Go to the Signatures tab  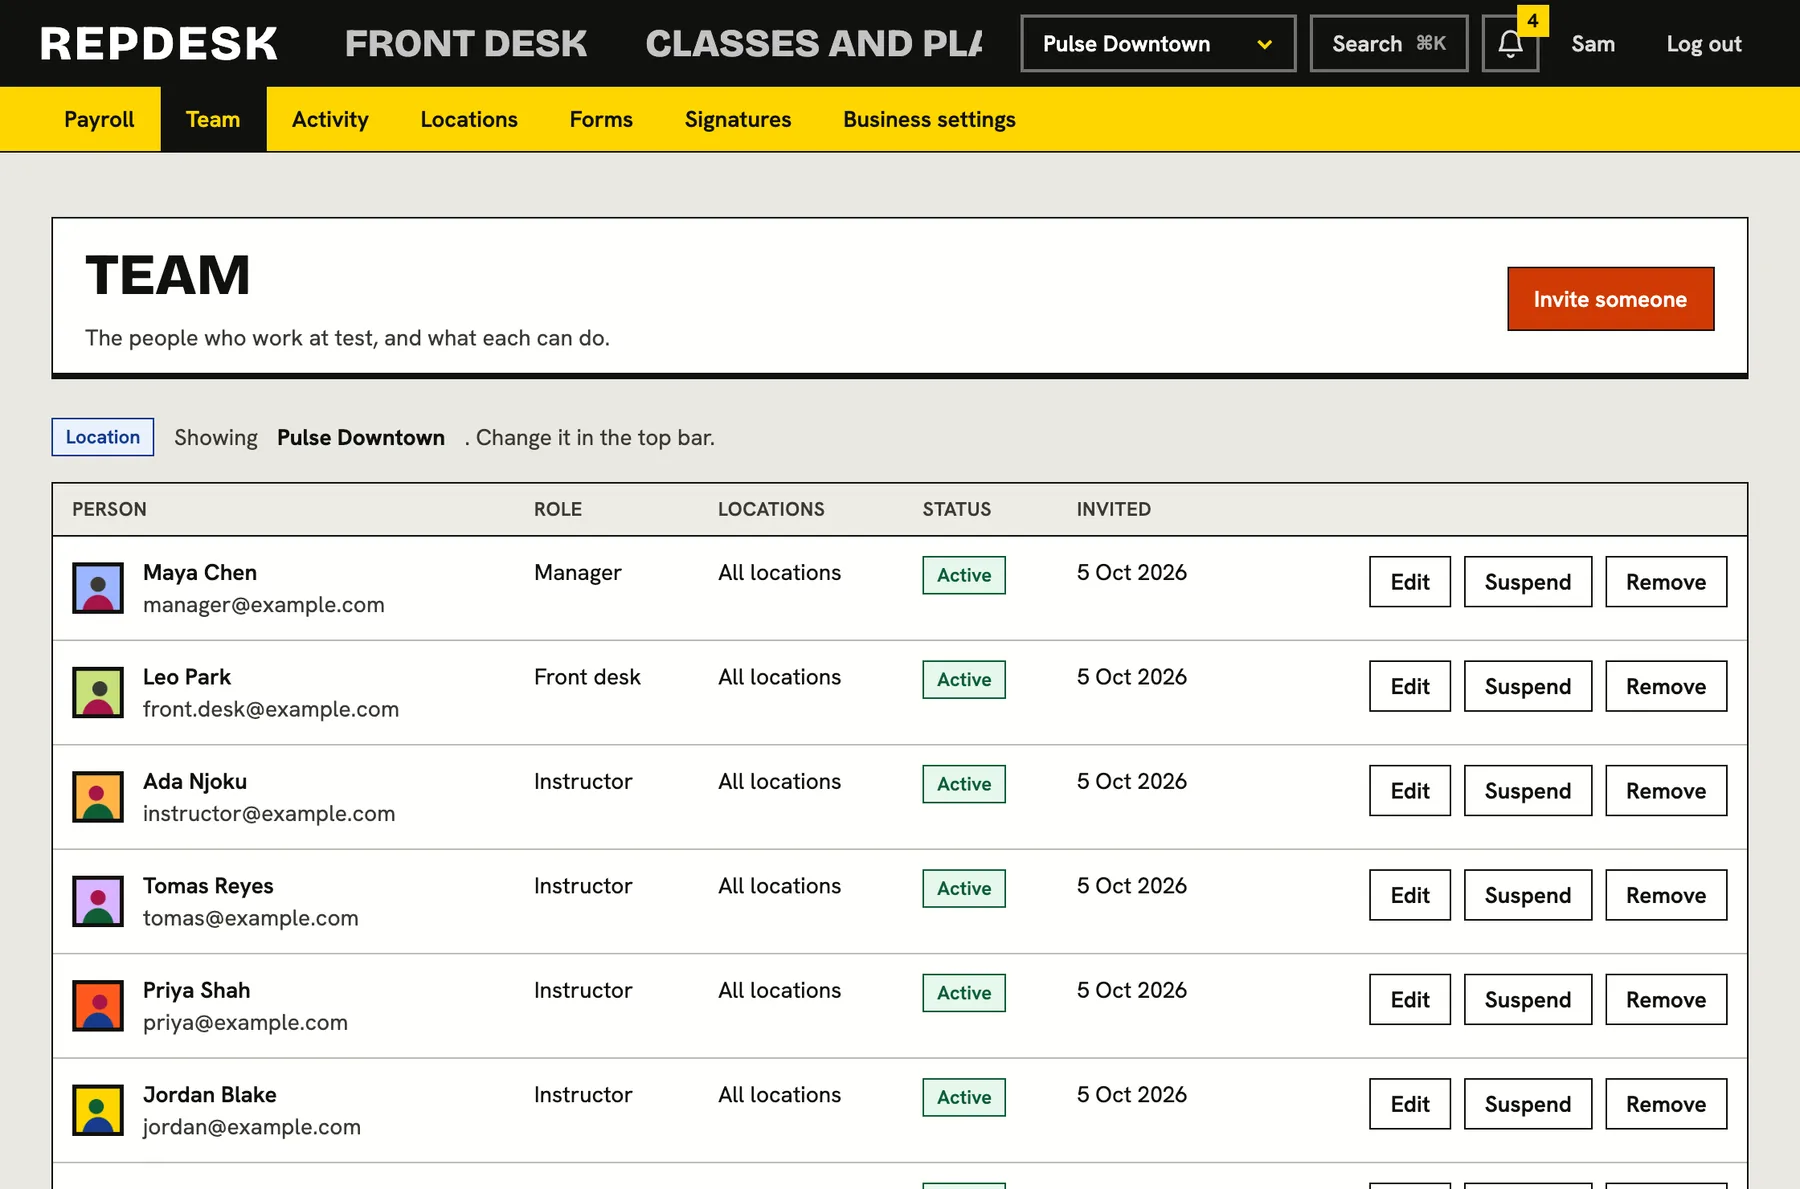click(738, 119)
